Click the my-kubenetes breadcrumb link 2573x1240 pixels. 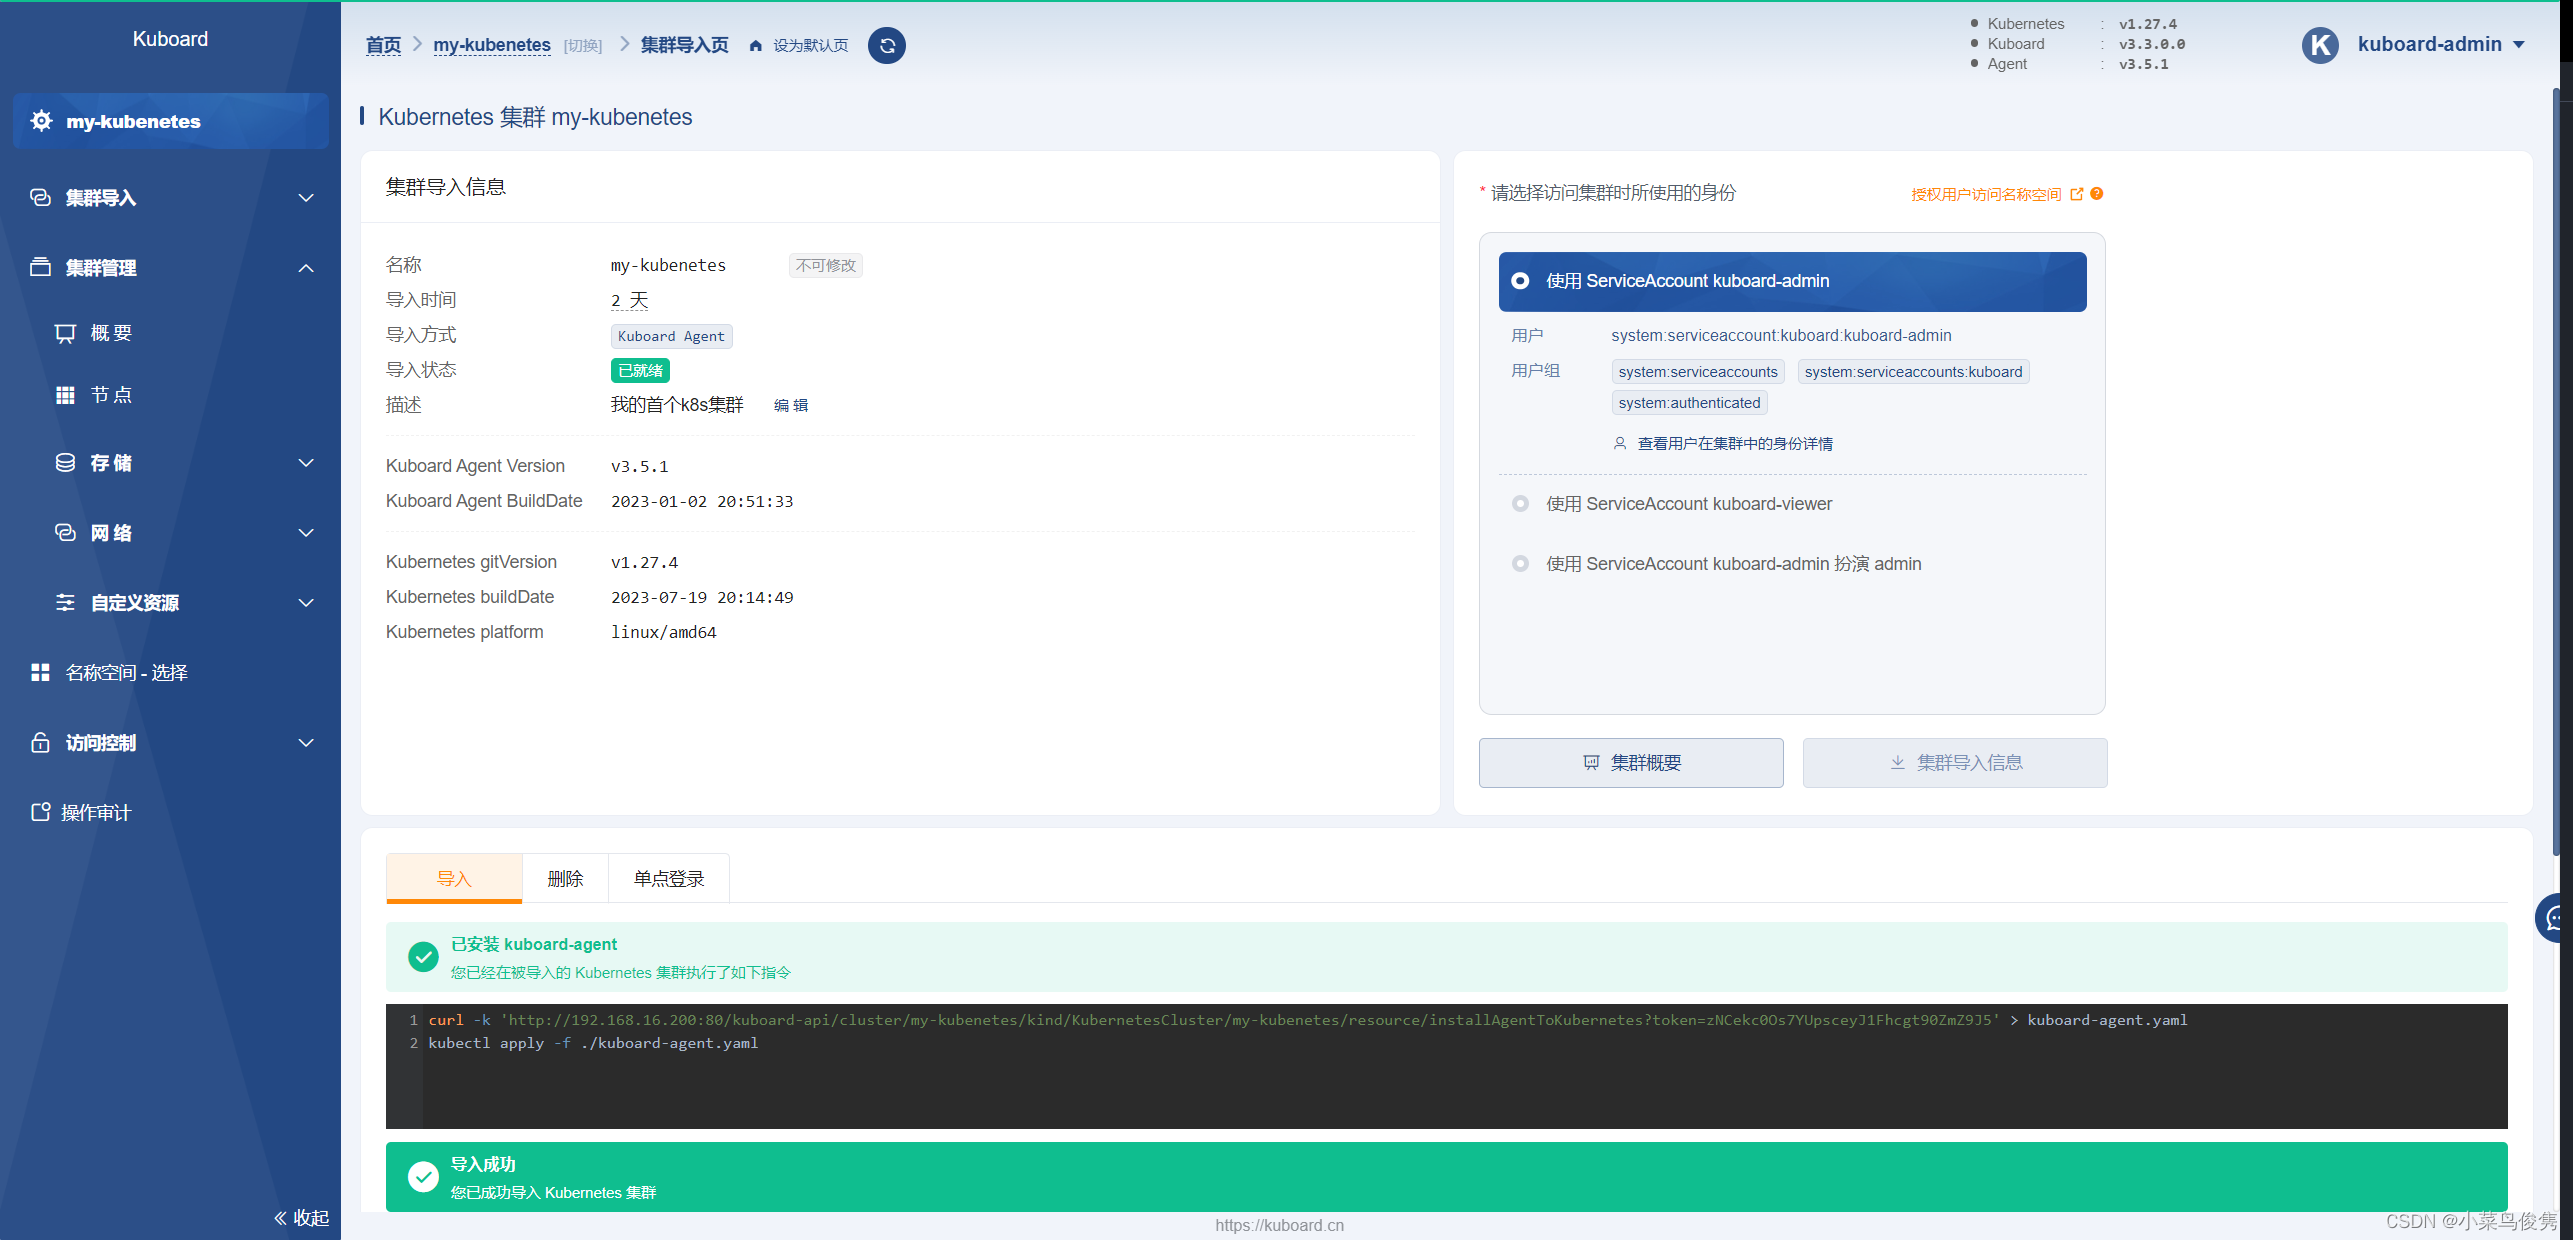492,45
